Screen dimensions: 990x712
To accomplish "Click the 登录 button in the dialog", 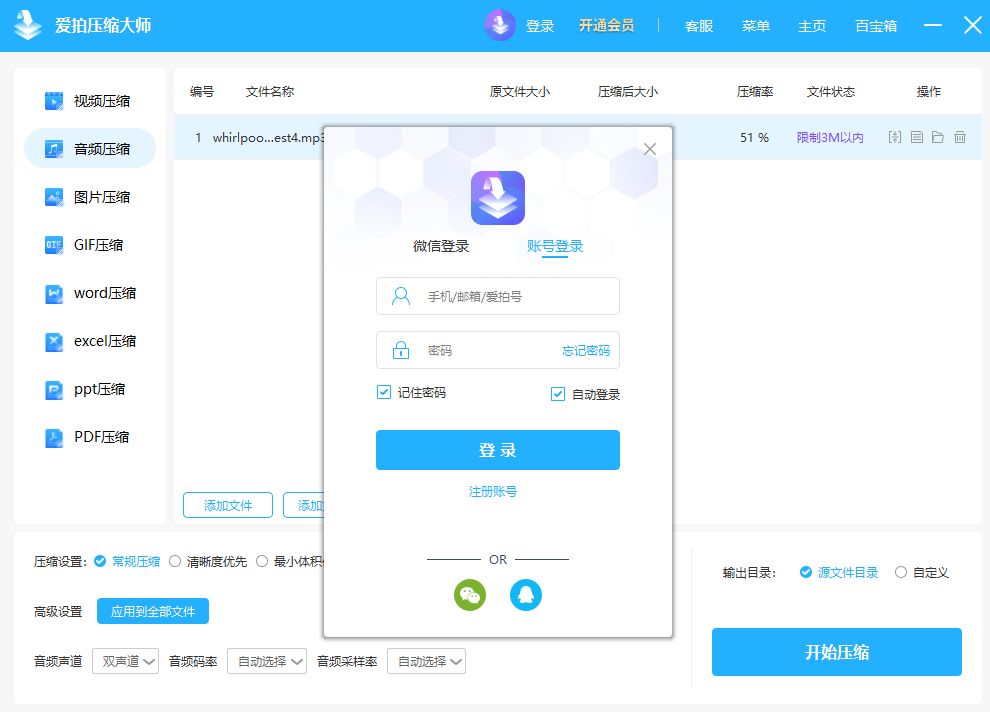I will [x=497, y=450].
